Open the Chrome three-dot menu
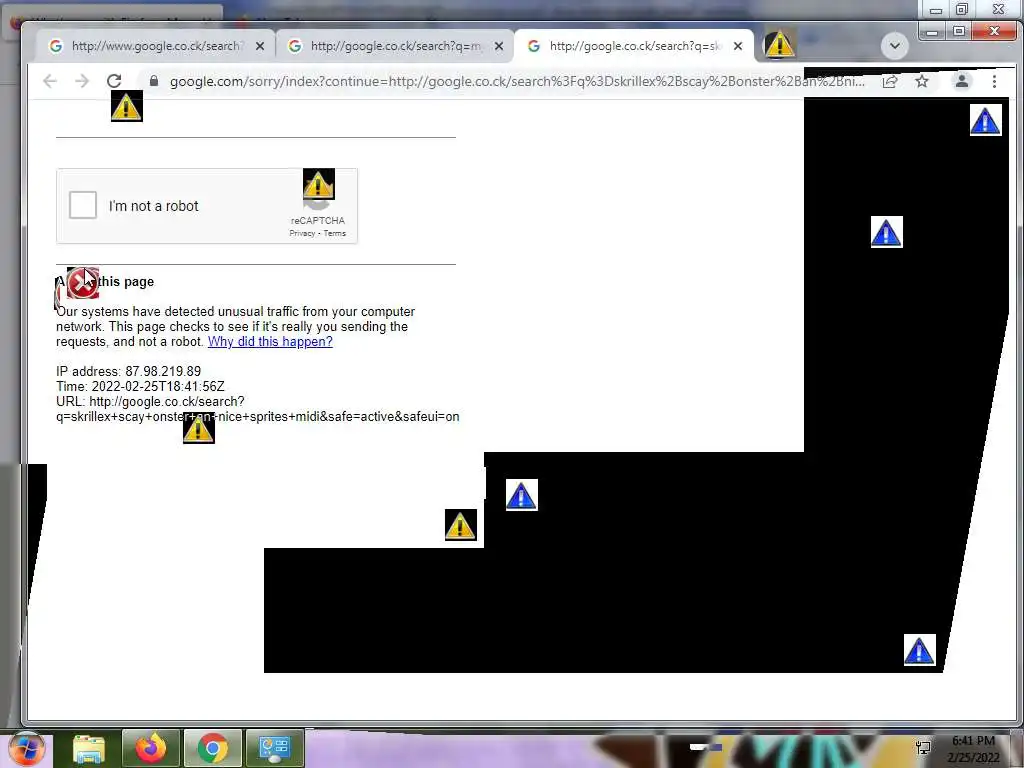1024x768 pixels. click(994, 82)
